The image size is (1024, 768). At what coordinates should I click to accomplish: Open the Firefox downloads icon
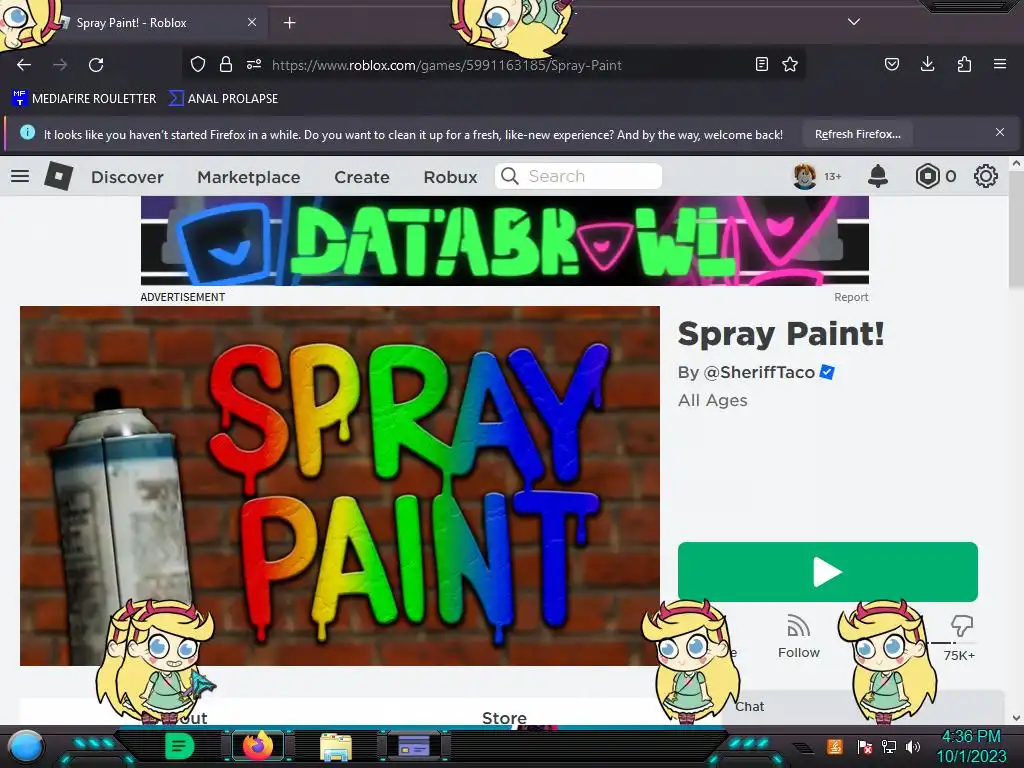coord(927,64)
